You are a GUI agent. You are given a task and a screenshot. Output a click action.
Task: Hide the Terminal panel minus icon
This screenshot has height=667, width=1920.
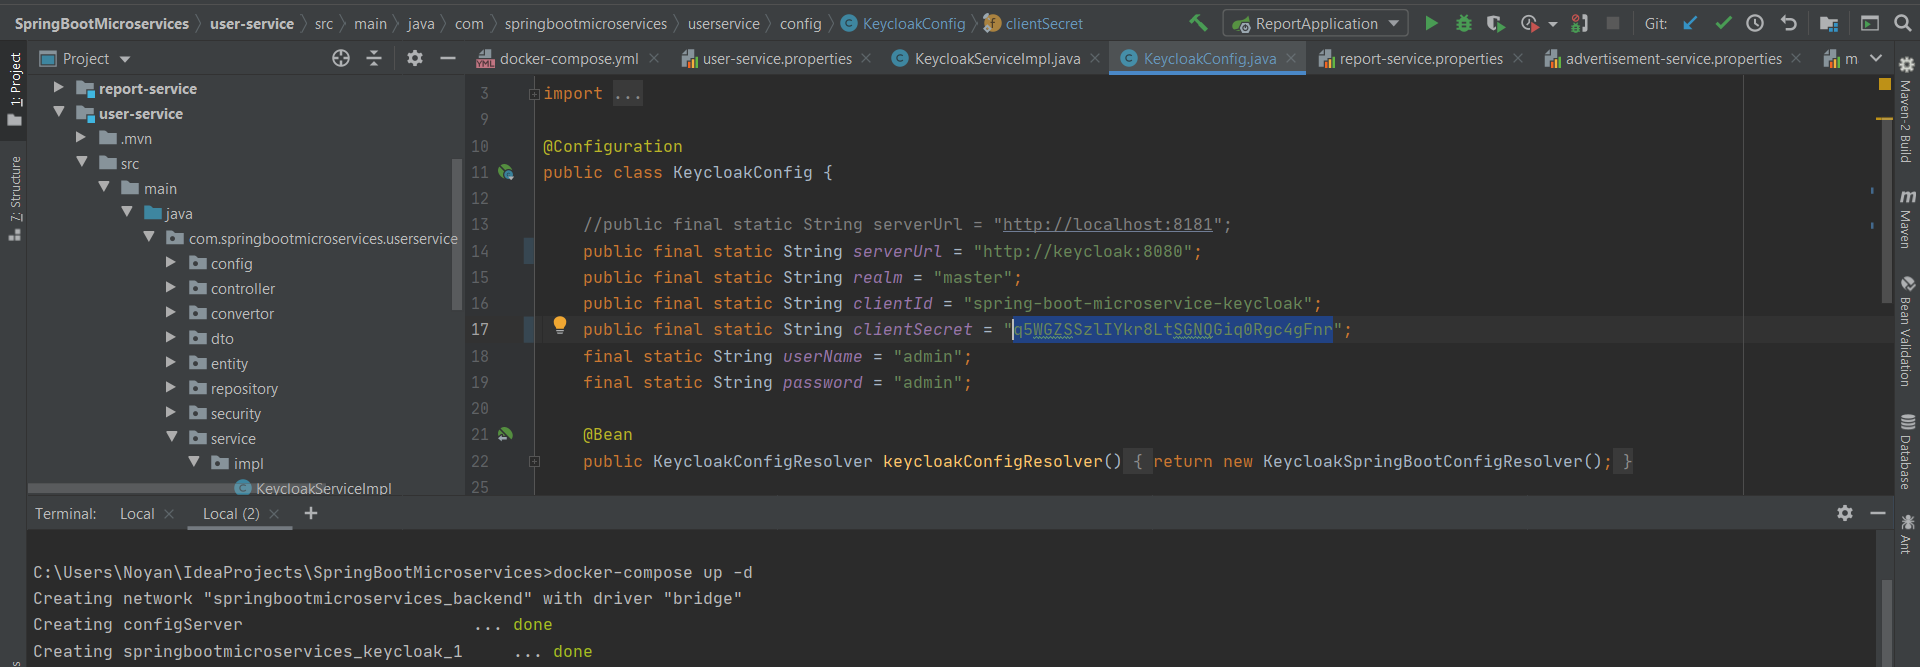[1878, 513]
